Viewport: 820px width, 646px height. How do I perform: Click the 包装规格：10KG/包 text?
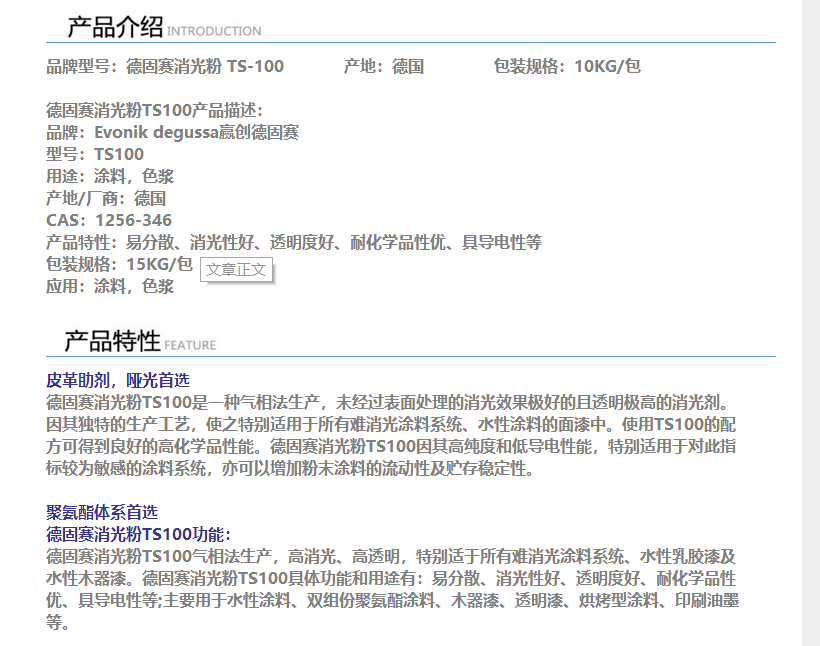tap(567, 67)
